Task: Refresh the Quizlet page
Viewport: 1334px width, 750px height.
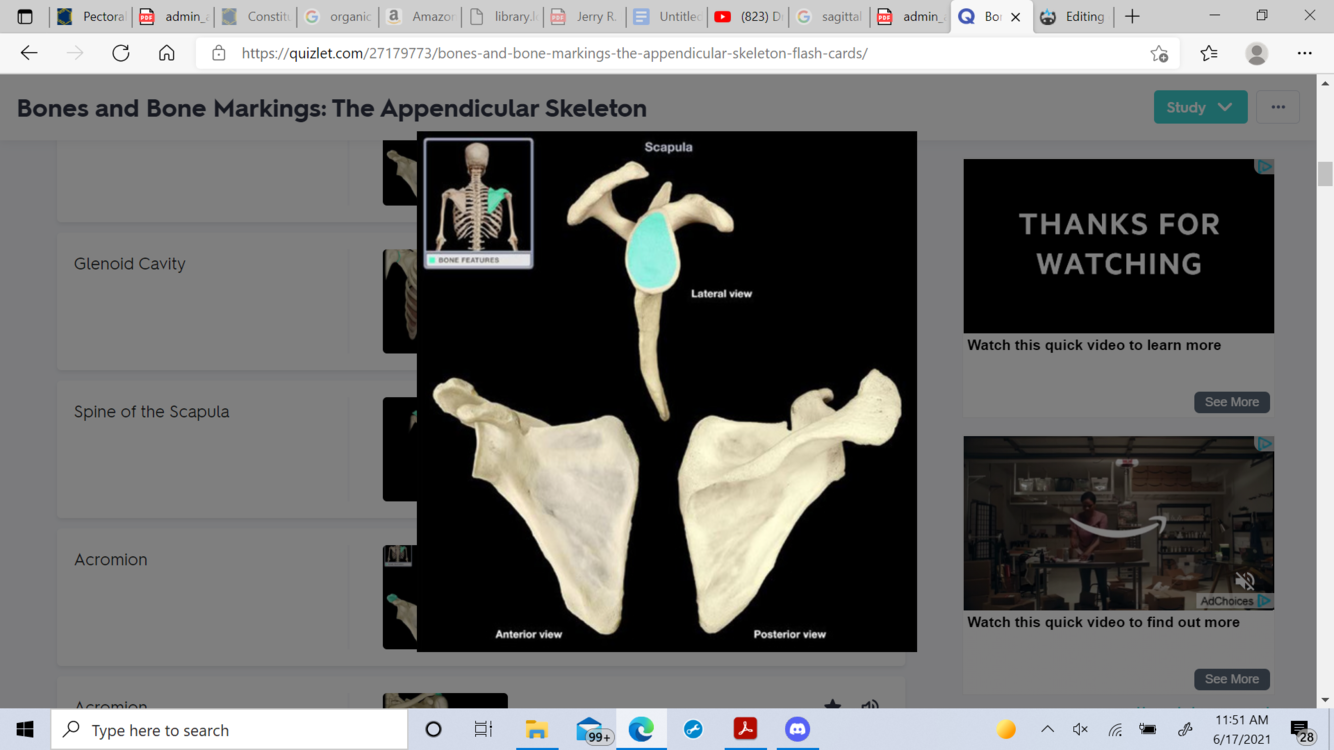Action: [121, 53]
